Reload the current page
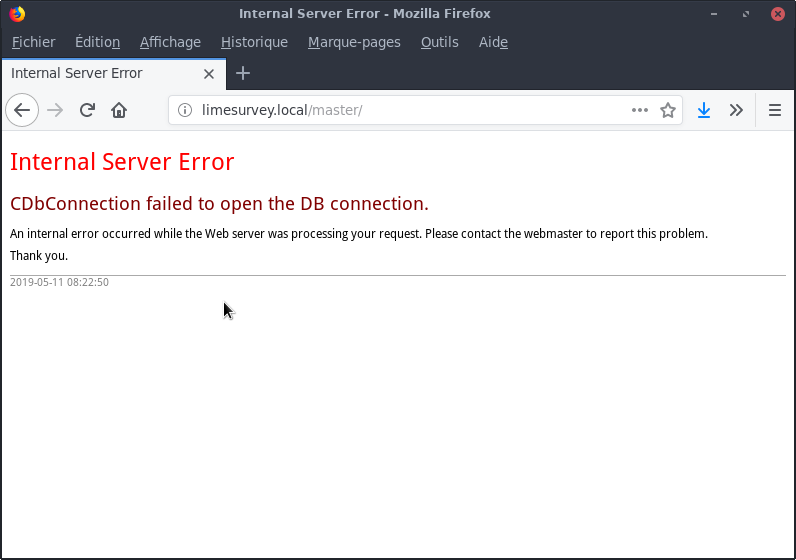796x560 pixels. tap(87, 110)
